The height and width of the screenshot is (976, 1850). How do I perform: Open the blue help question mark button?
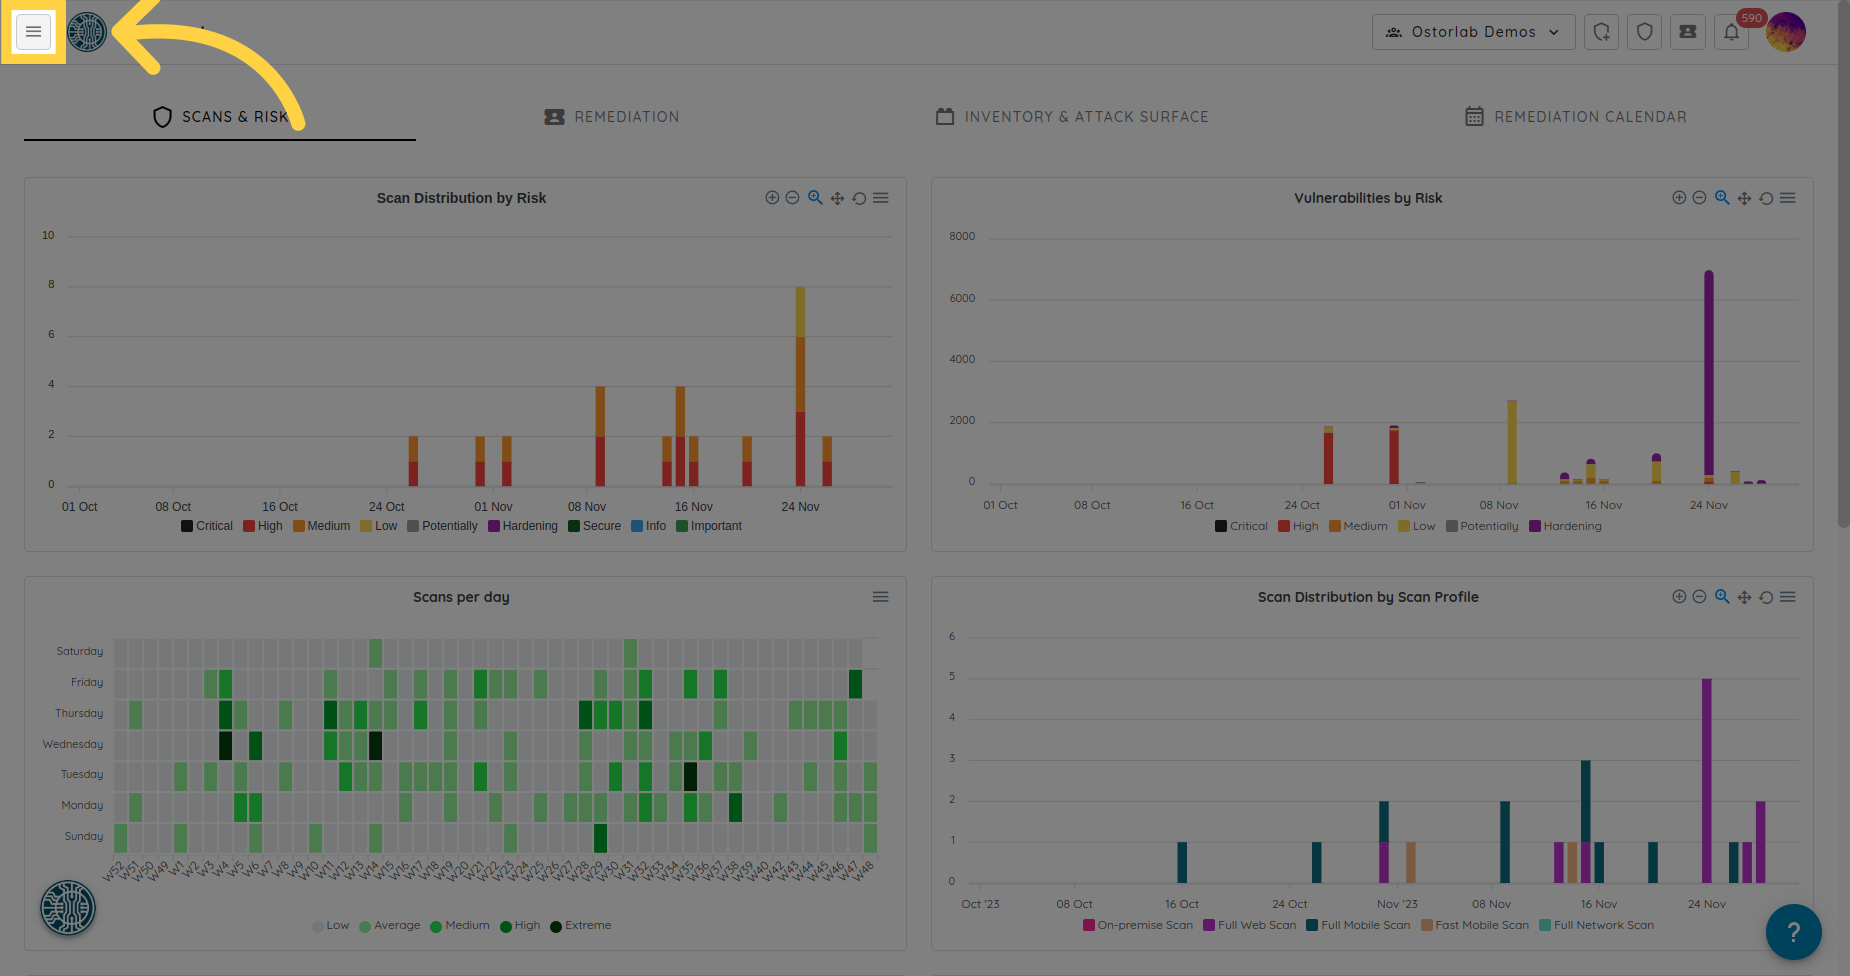tap(1793, 931)
